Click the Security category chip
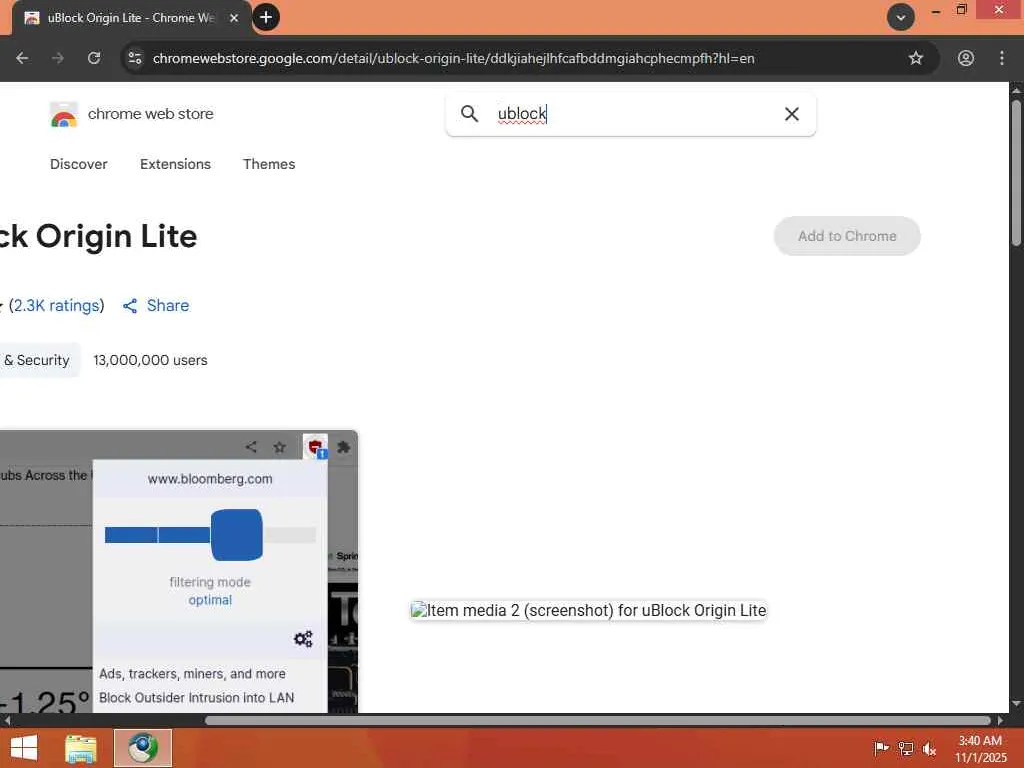The image size is (1024, 768). [x=39, y=360]
